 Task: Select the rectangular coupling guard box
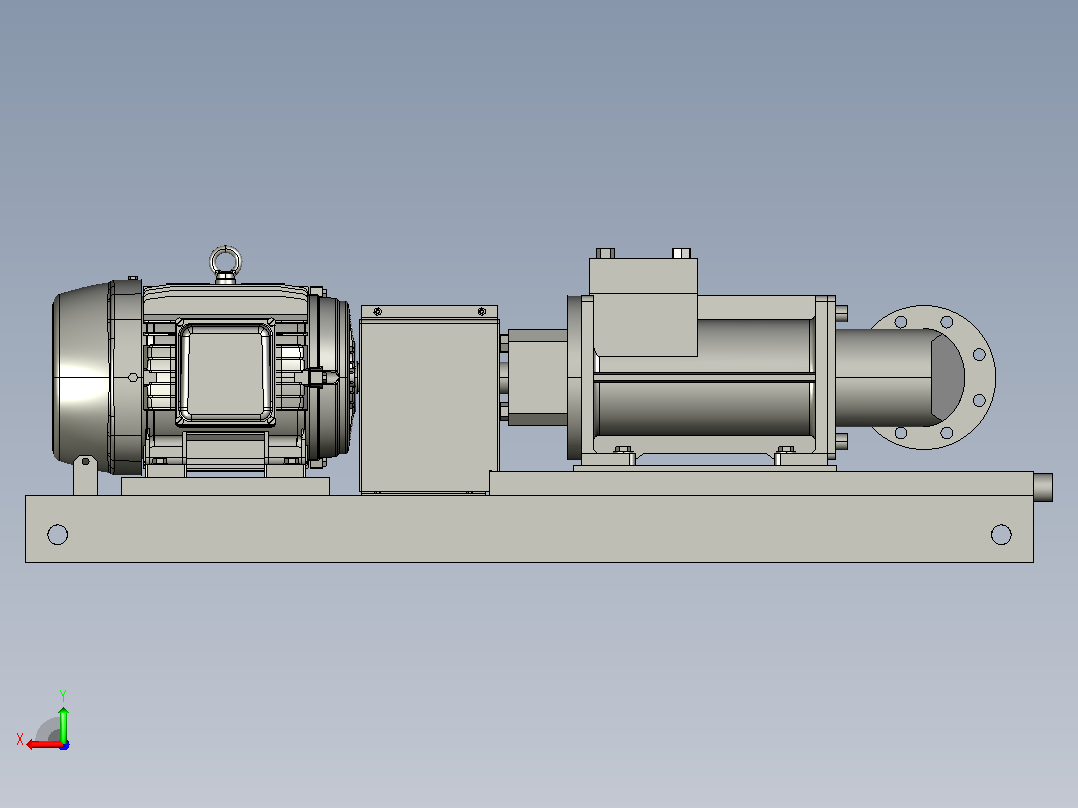429,400
